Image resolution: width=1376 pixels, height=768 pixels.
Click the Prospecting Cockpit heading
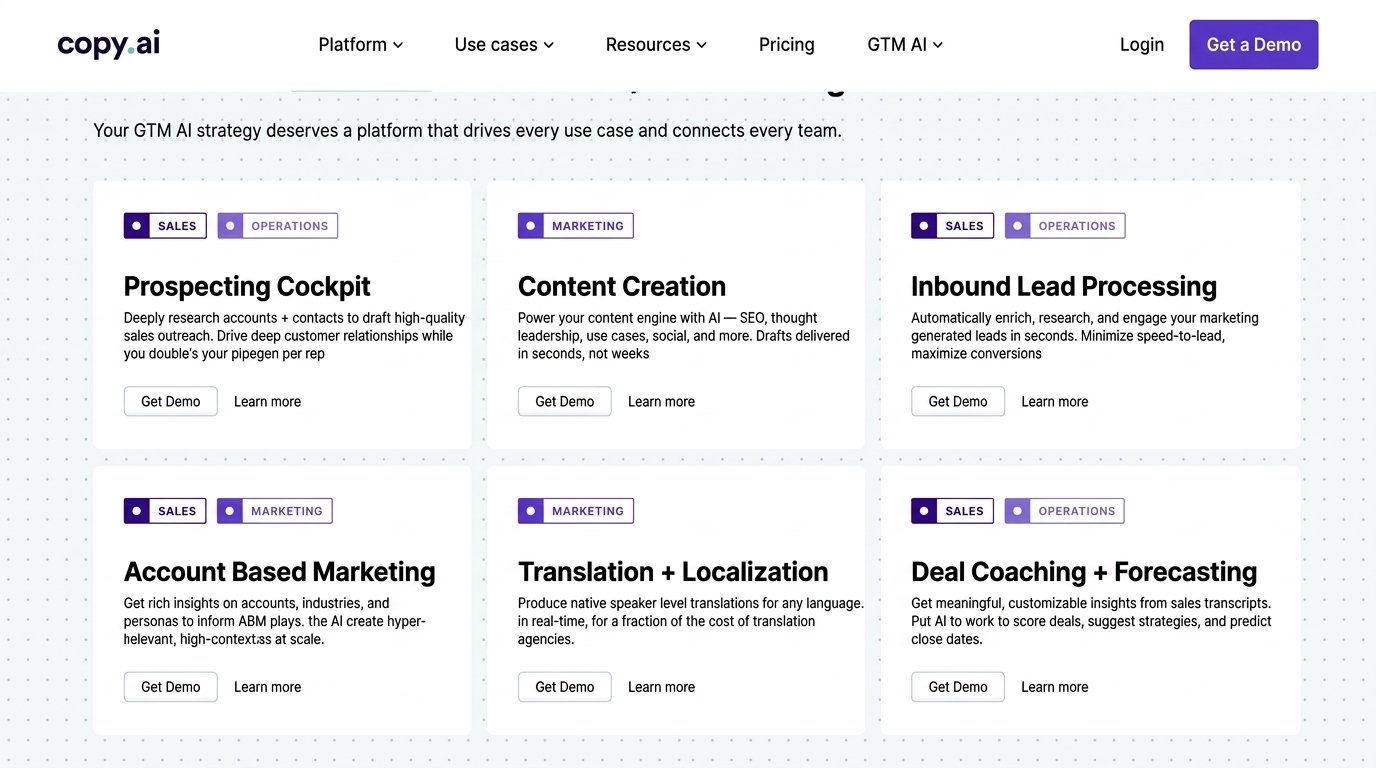tap(247, 287)
